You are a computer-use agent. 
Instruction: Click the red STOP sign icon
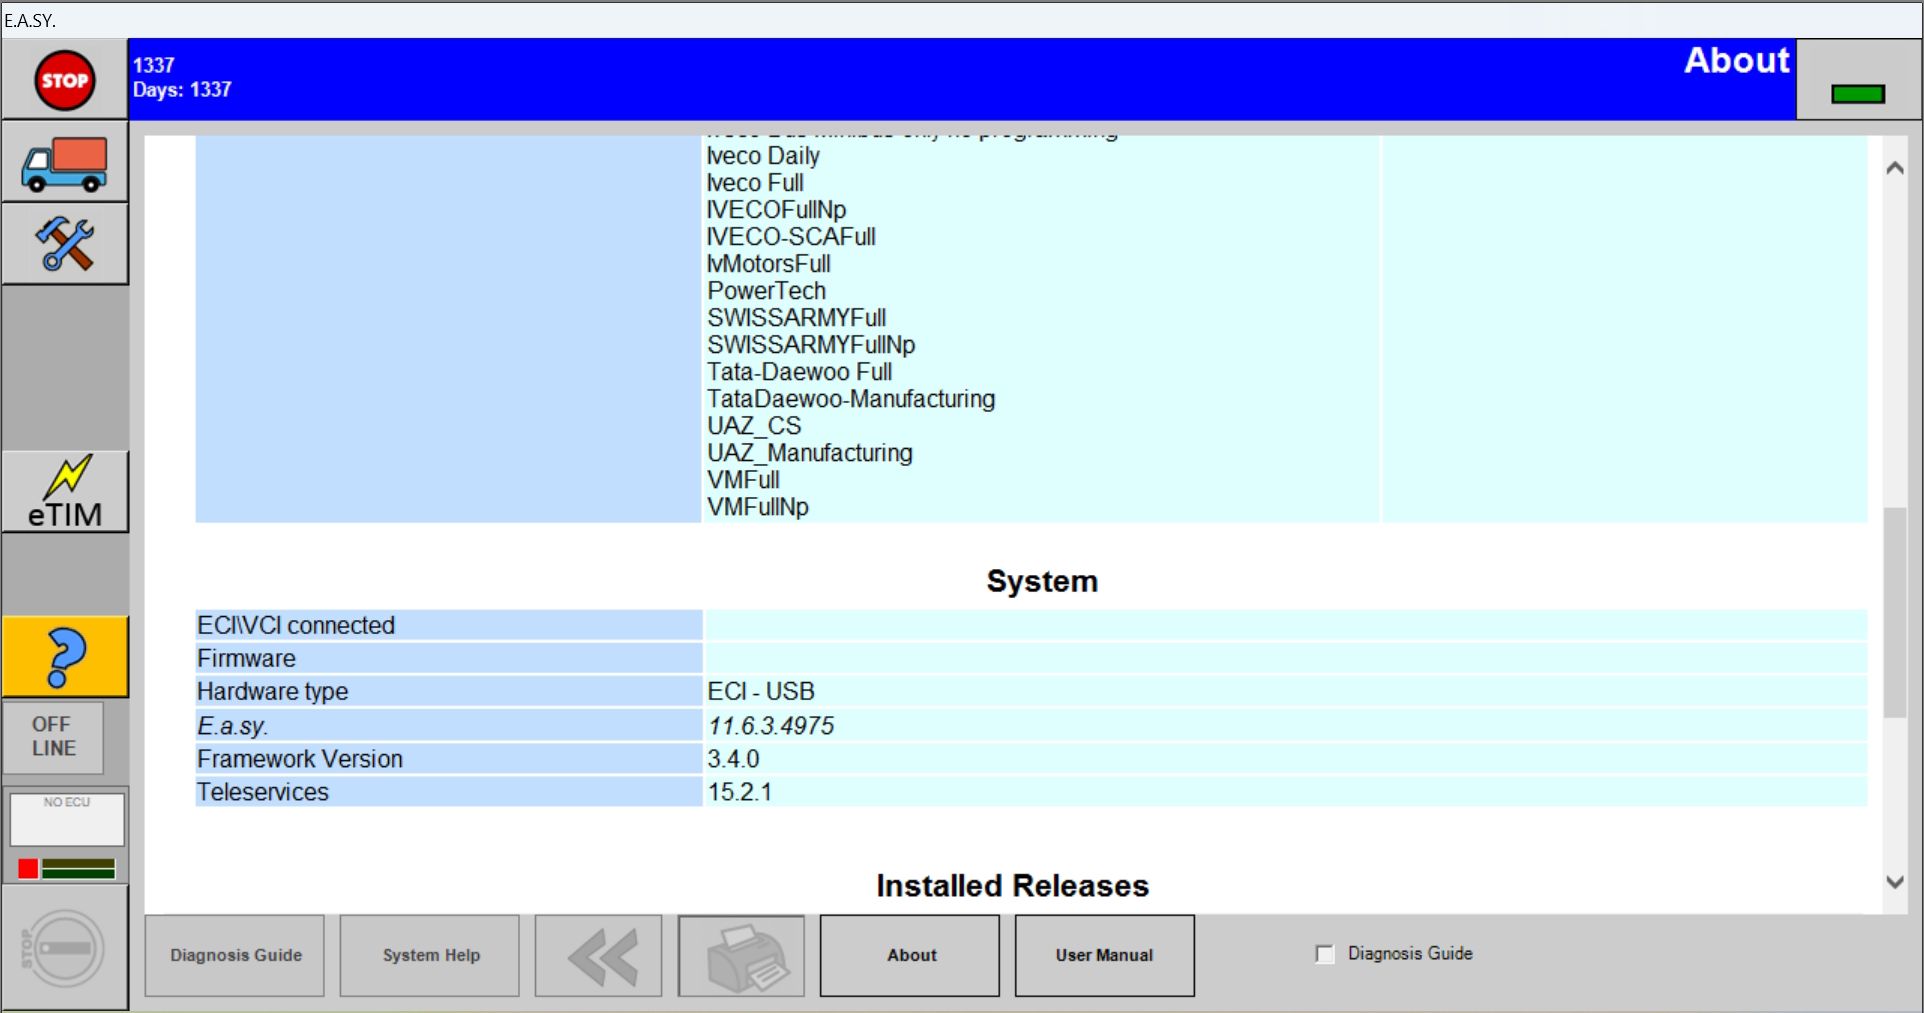(x=63, y=79)
